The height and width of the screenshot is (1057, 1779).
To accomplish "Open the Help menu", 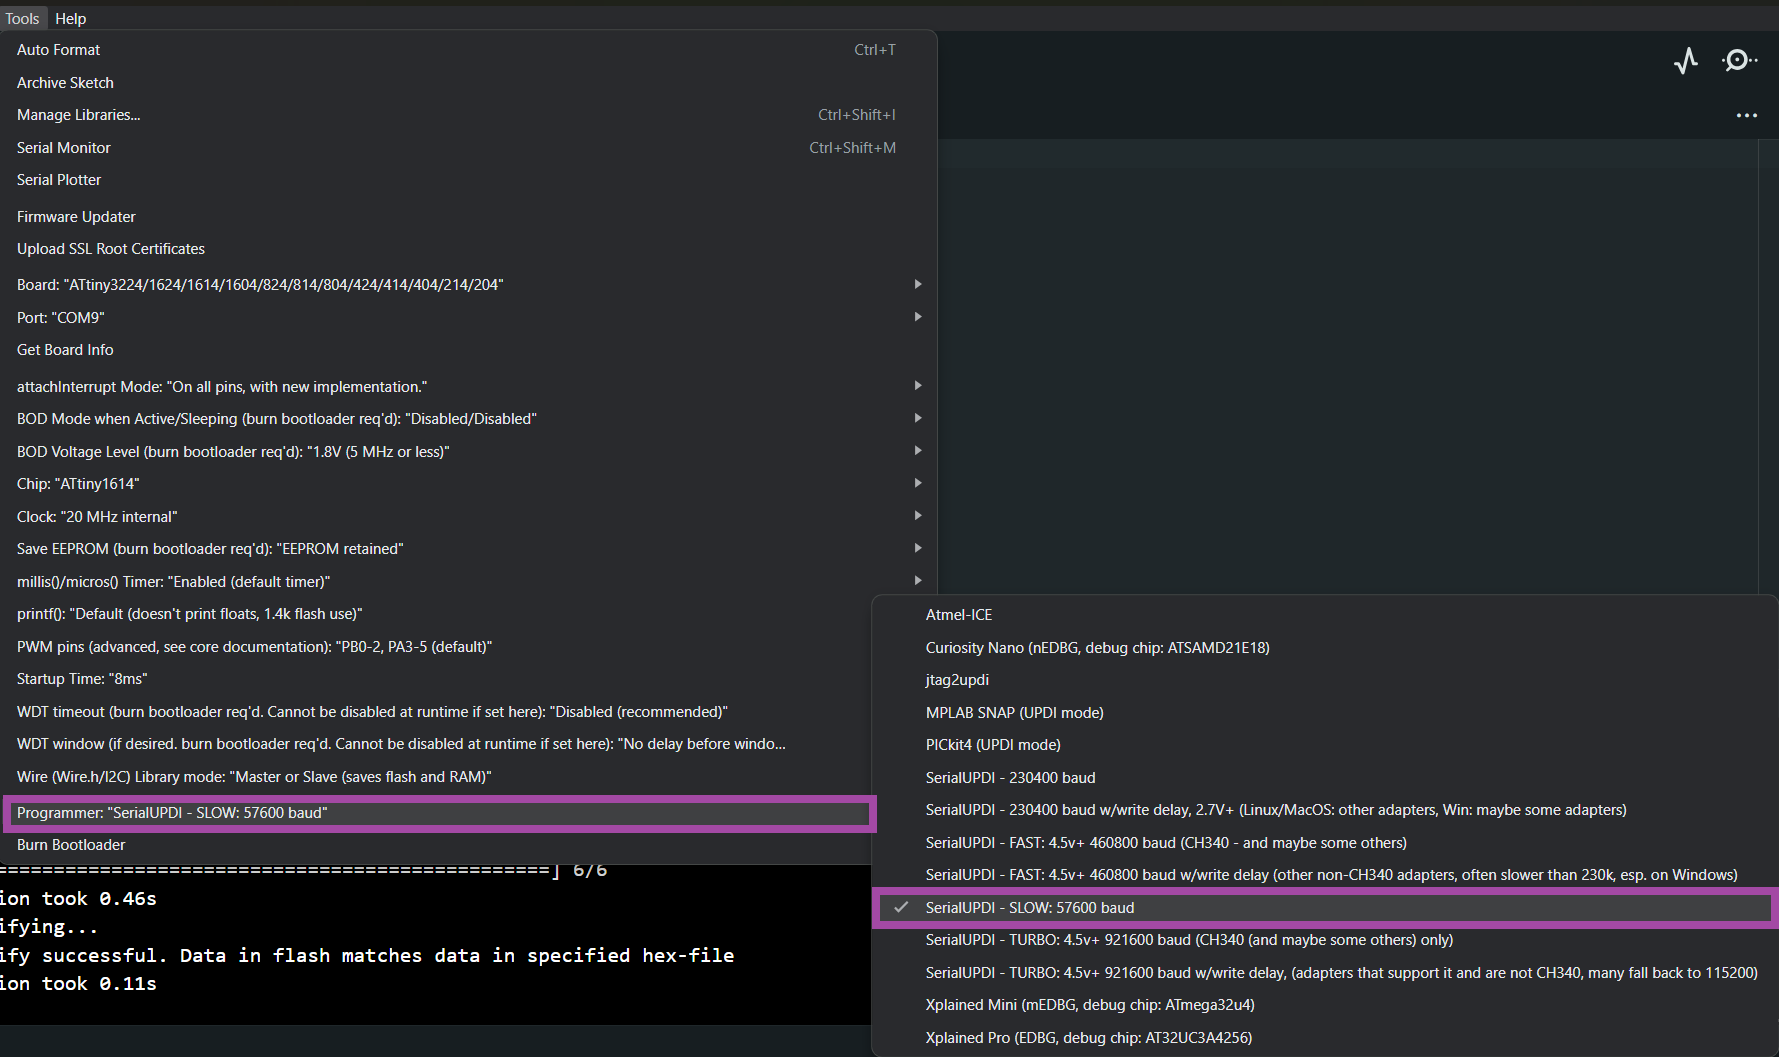I will 70,19.
